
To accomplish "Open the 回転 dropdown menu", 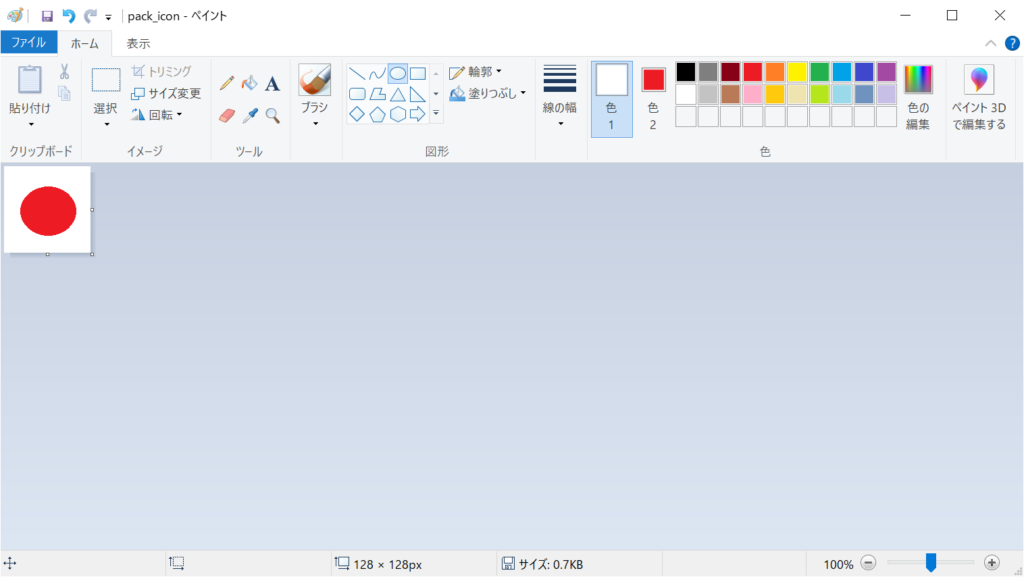I will 157,115.
